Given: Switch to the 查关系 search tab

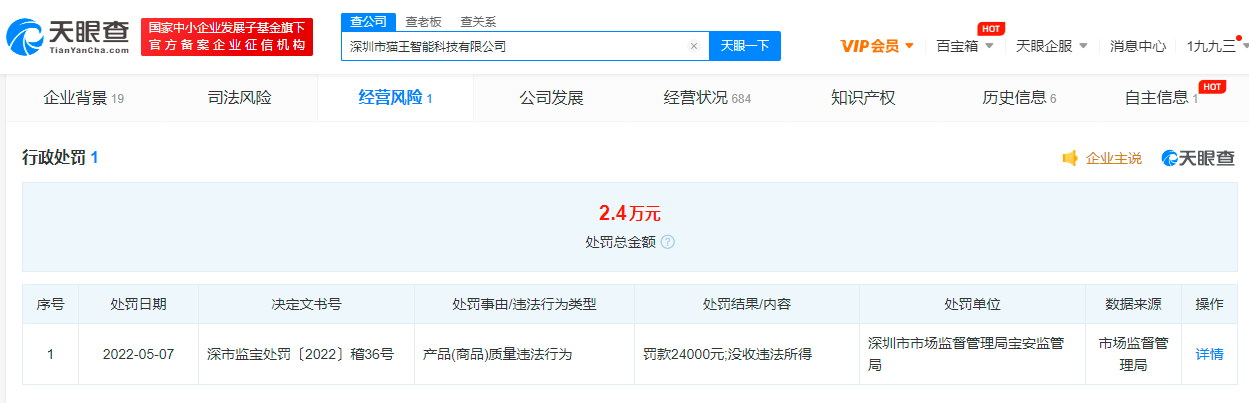Looking at the screenshot, I should coord(477,21).
